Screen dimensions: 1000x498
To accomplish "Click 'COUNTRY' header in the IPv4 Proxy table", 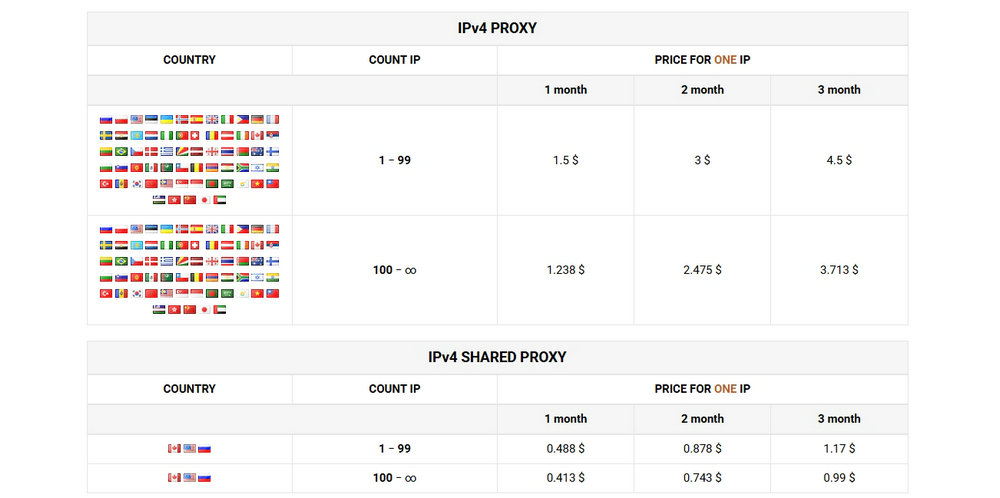I will [189, 60].
